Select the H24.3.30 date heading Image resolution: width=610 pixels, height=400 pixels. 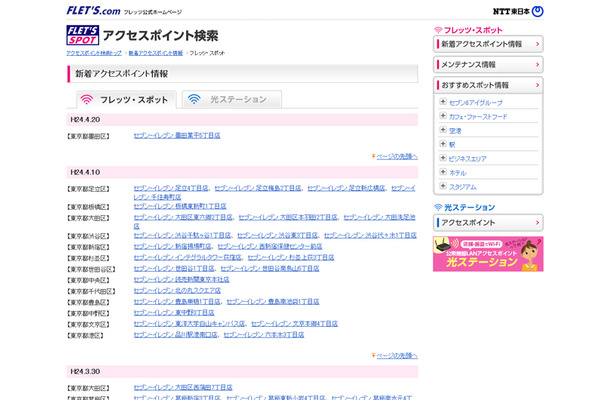pos(85,372)
